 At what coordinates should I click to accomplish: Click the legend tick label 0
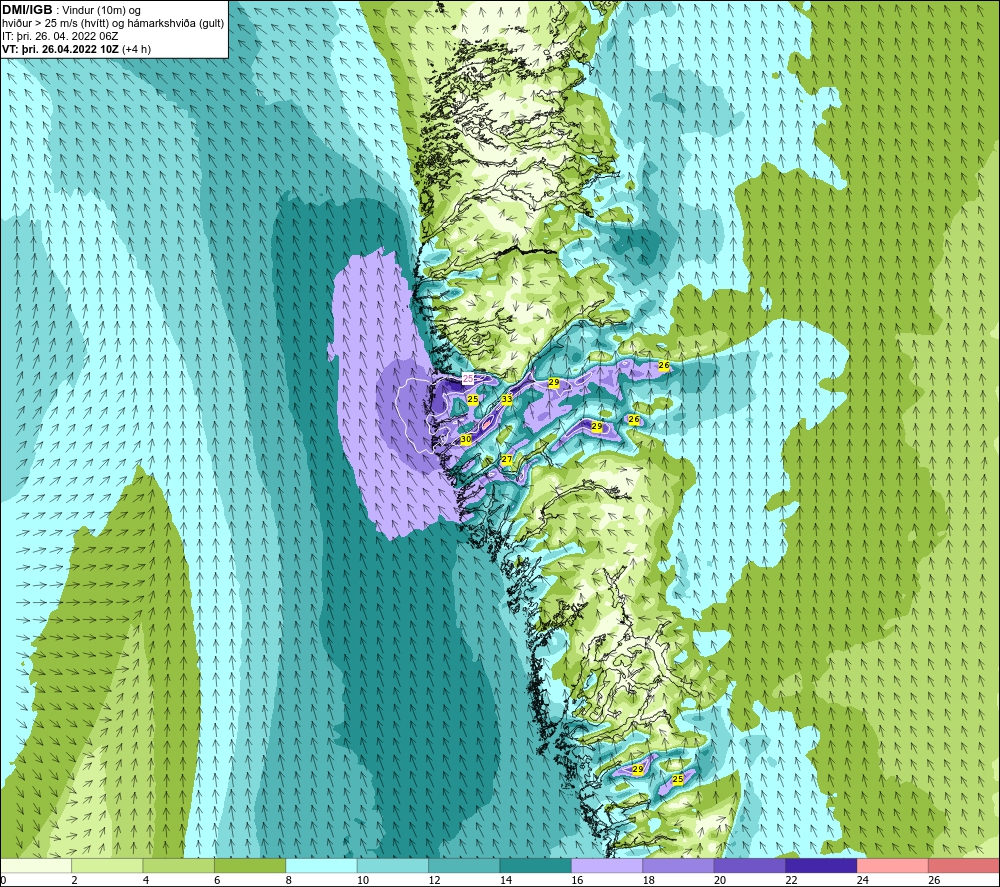point(3,880)
